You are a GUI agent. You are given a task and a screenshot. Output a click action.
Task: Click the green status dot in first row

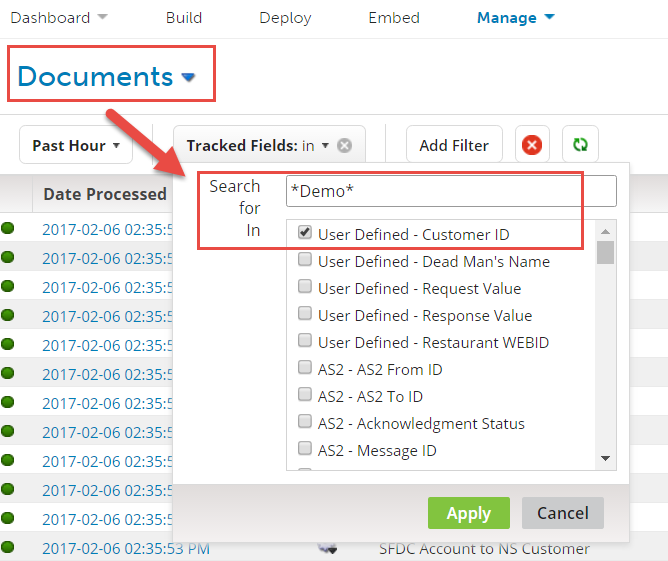pyautogui.click(x=8, y=228)
